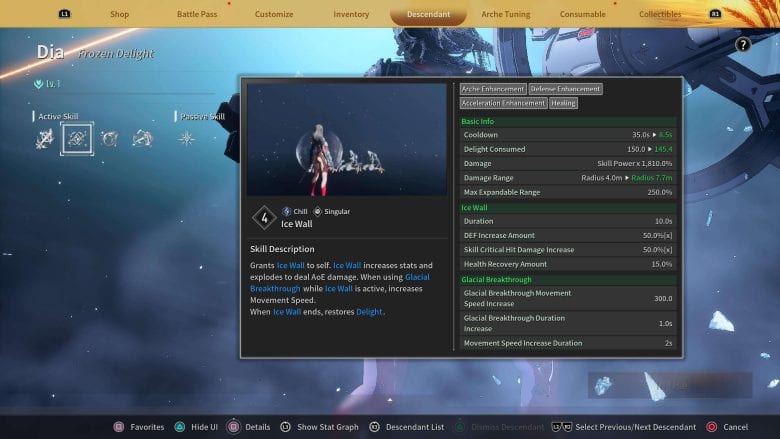
Task: Select the first active skill icon
Action: tap(45, 139)
